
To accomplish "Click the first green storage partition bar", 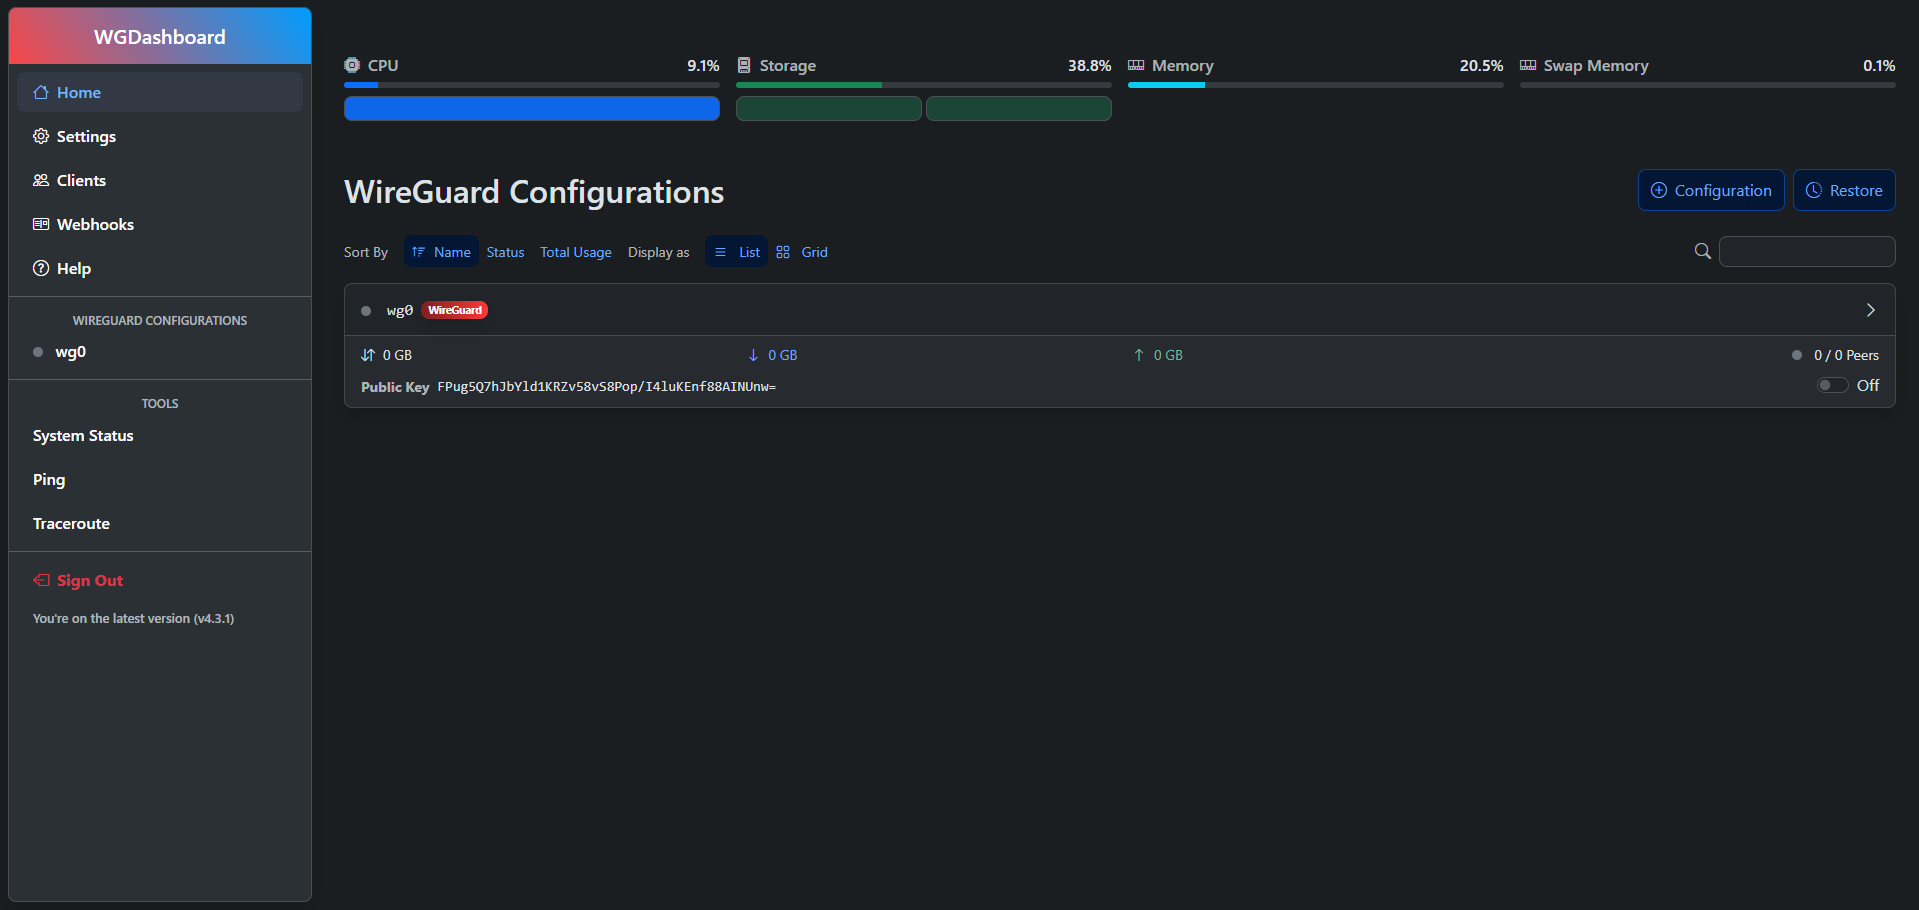I will pos(829,108).
